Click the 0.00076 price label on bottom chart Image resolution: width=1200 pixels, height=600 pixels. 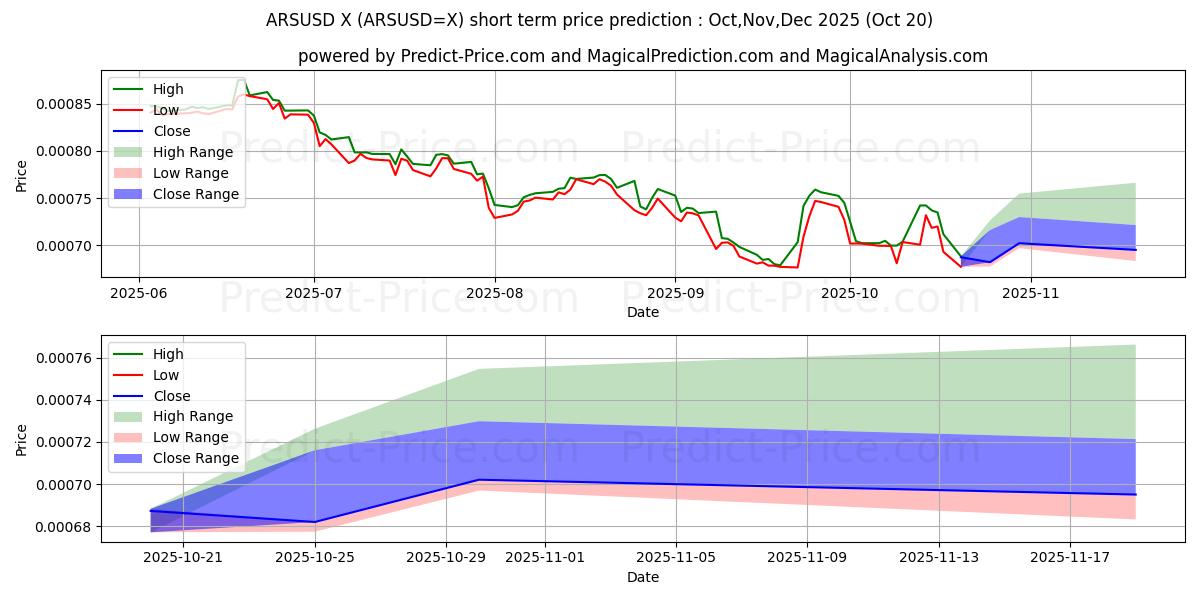(65, 358)
